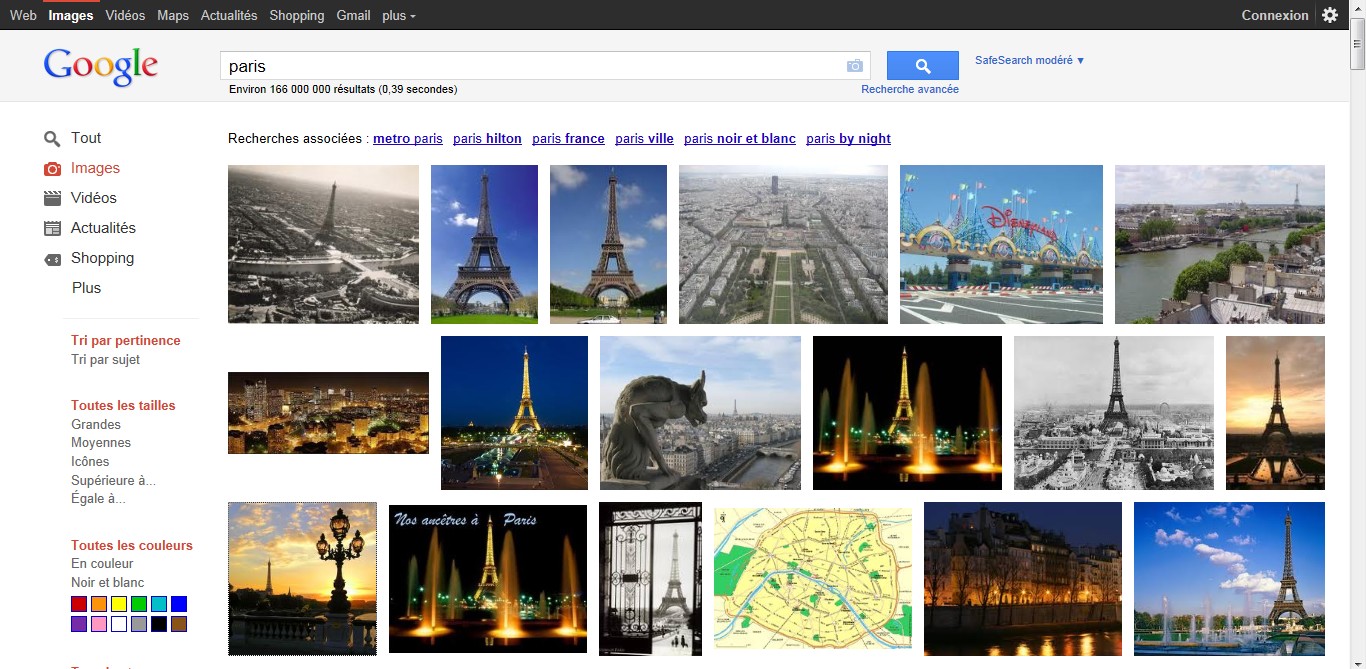Open Shopping in the top bar

(297, 15)
